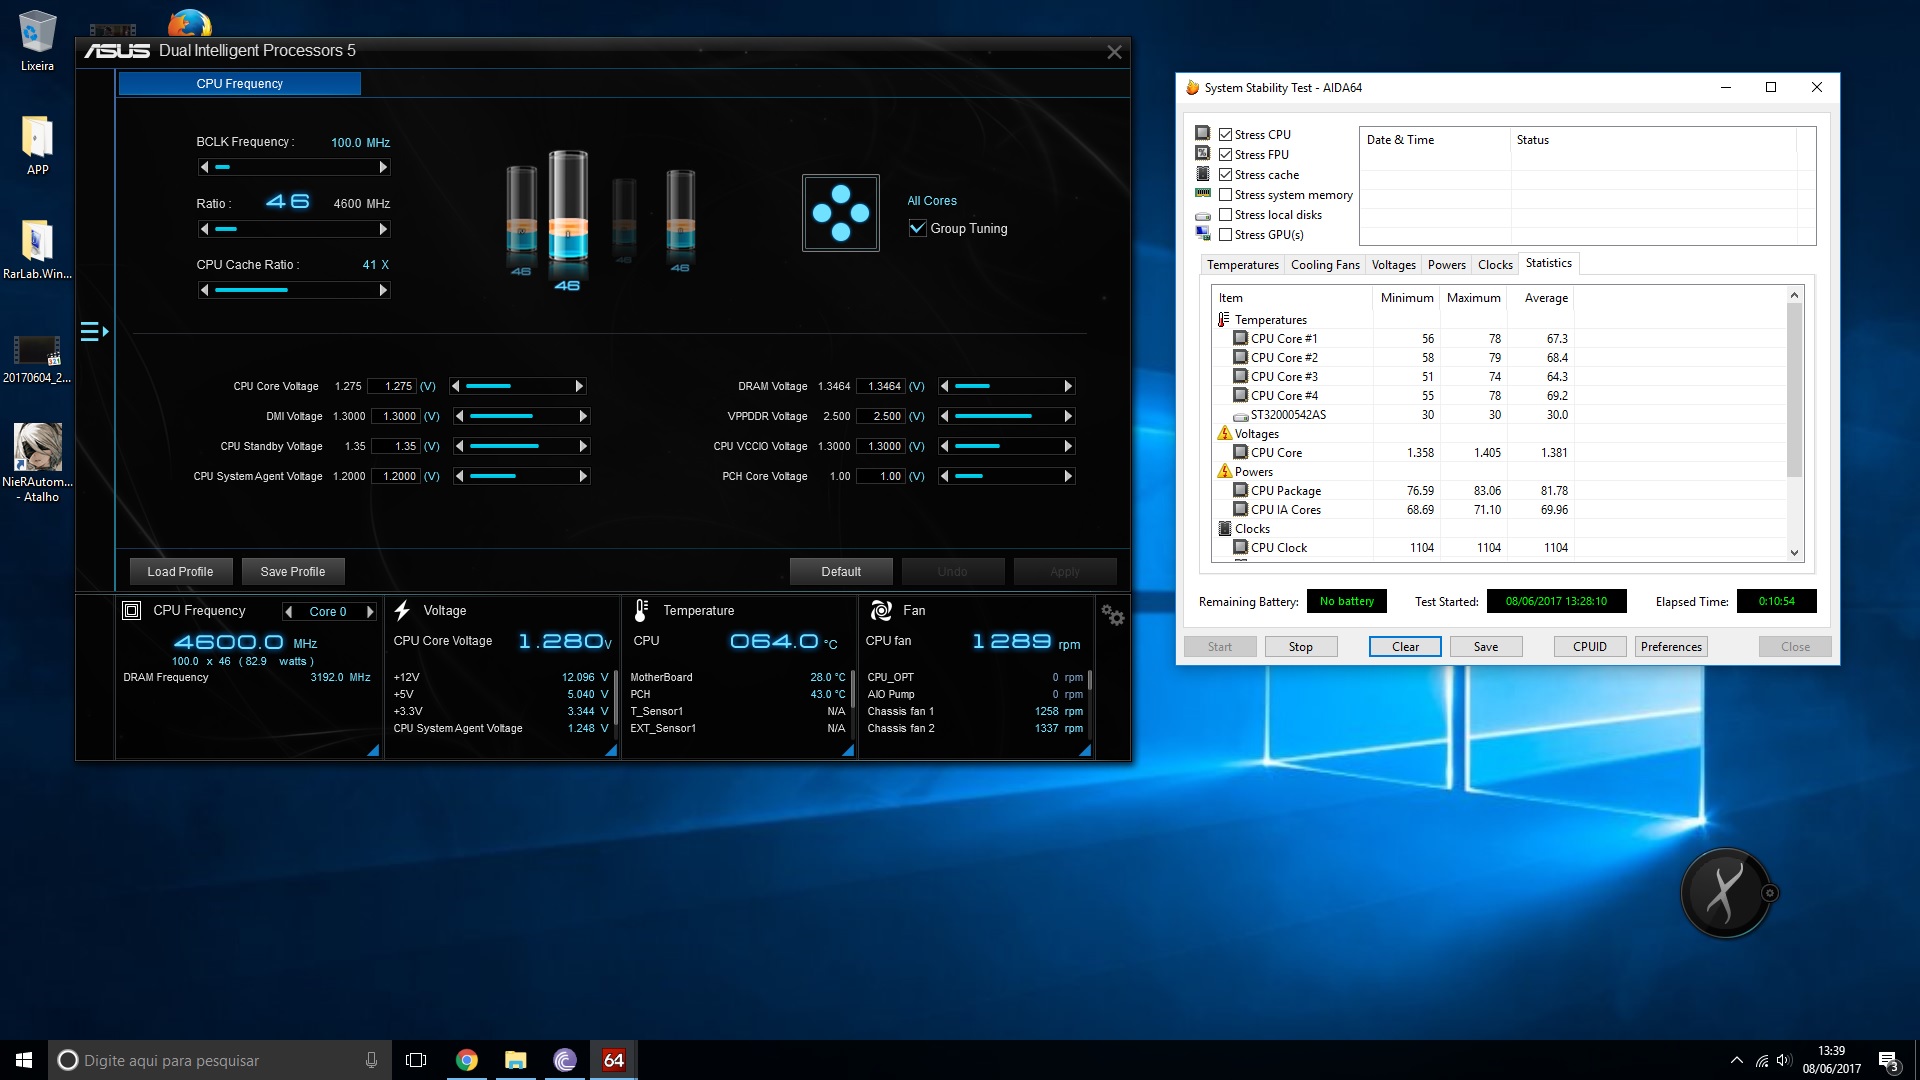The width and height of the screenshot is (1920, 1080).
Task: Enable Stress system memory checkbox
Action: (x=1225, y=194)
